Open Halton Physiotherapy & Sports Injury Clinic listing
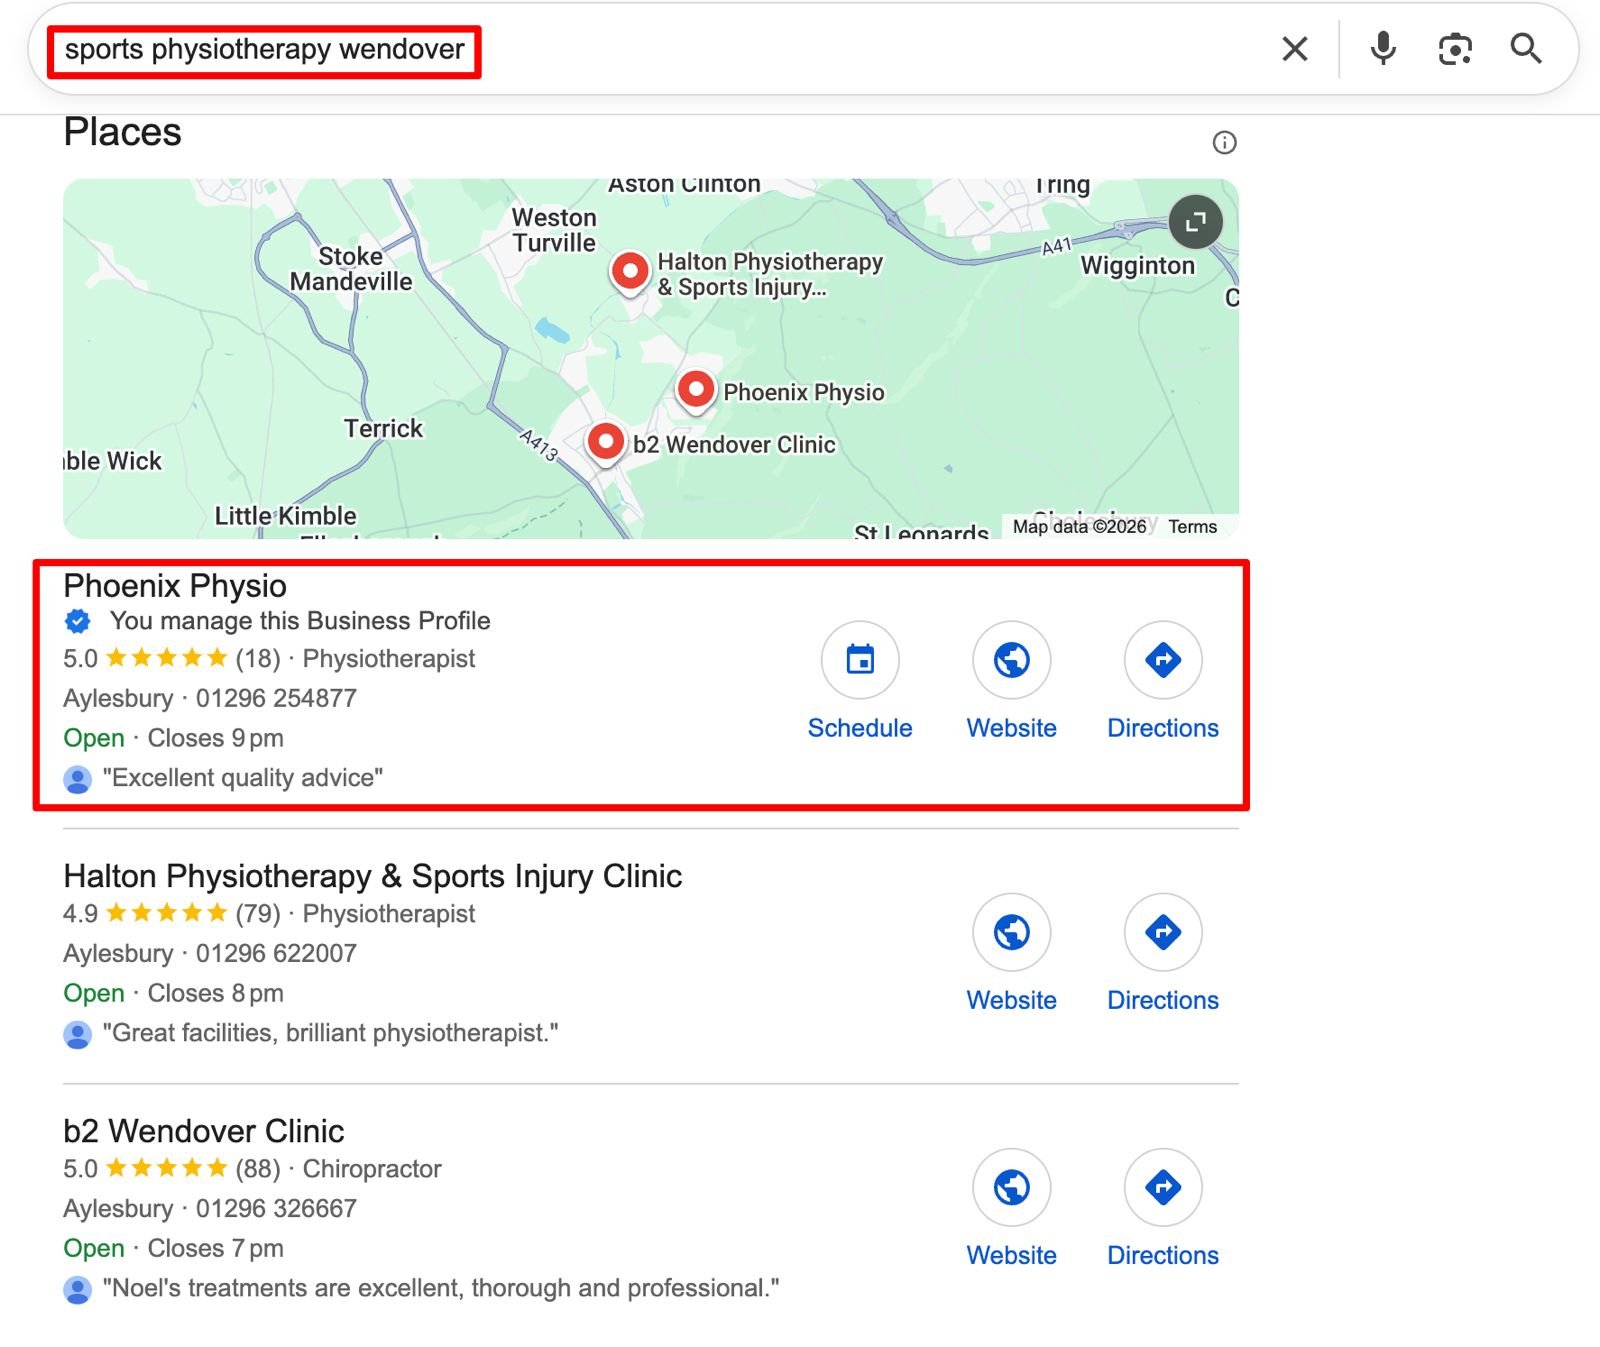 [372, 876]
